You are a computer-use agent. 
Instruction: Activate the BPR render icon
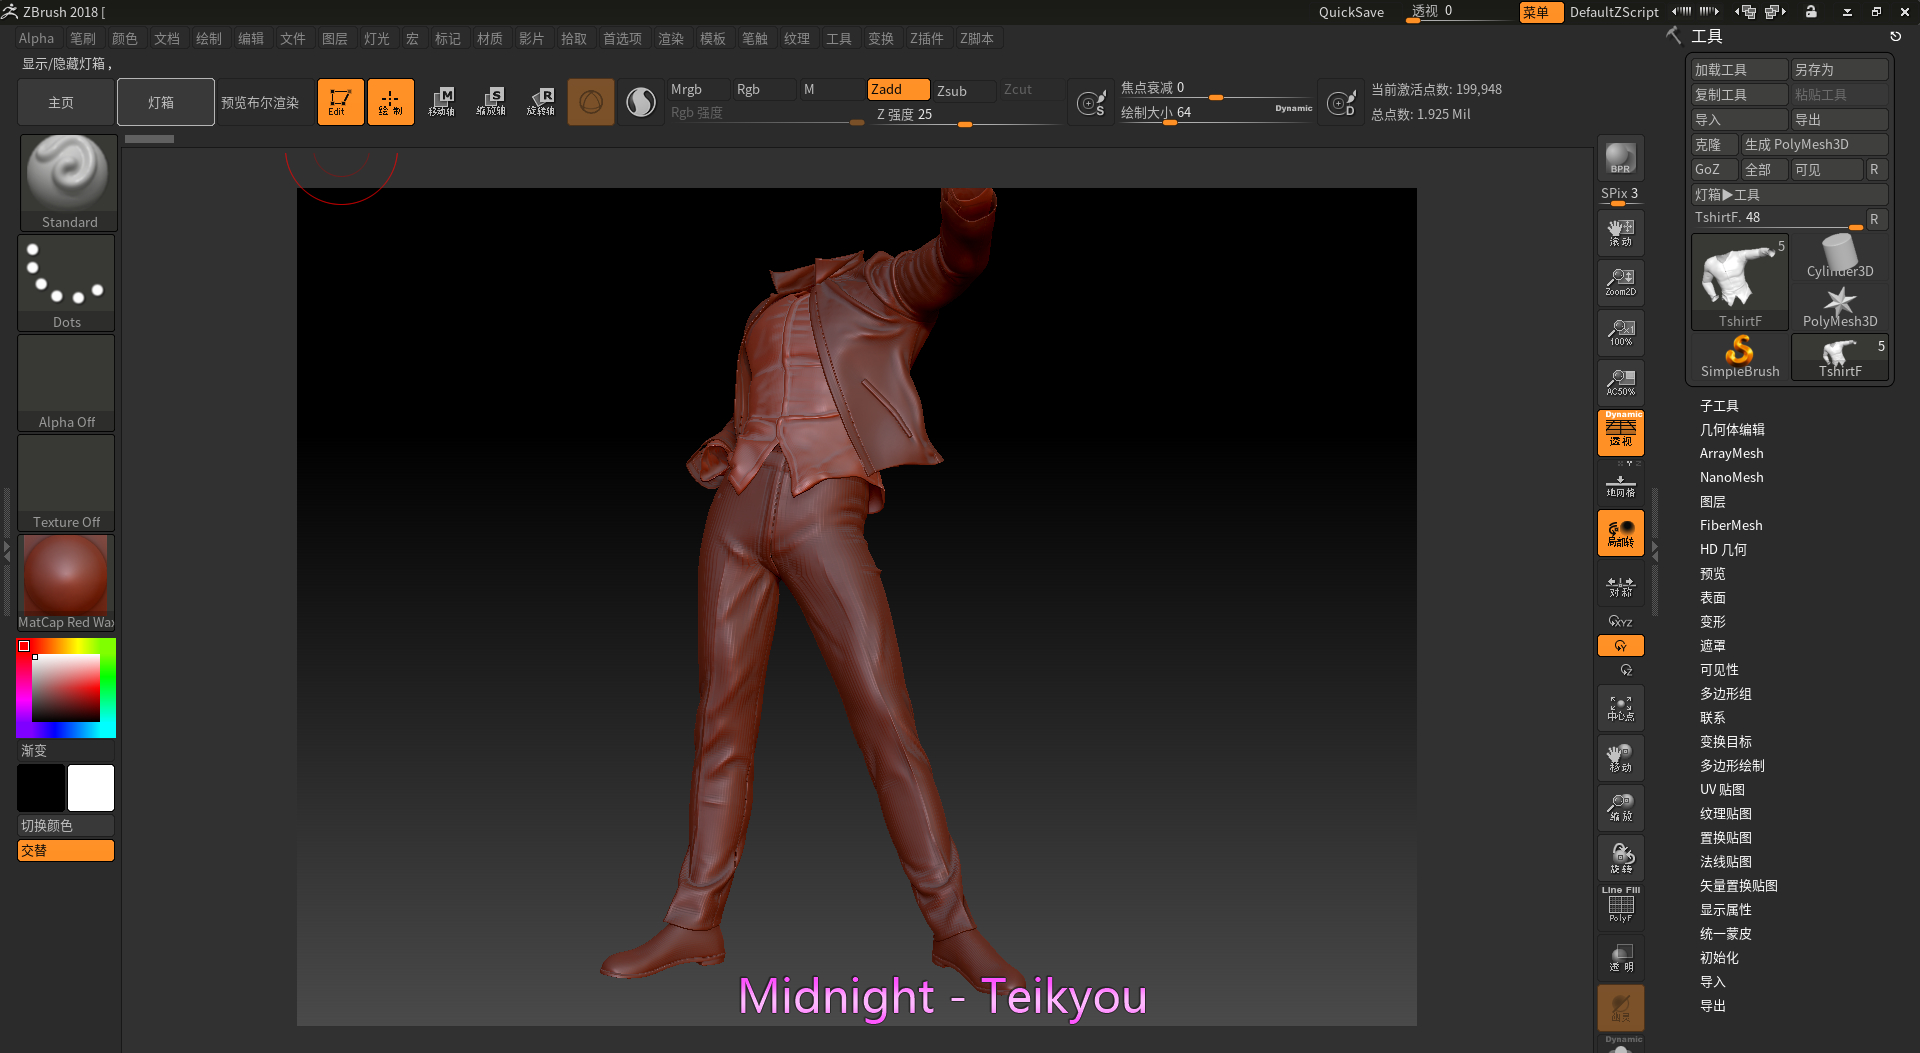click(x=1620, y=158)
